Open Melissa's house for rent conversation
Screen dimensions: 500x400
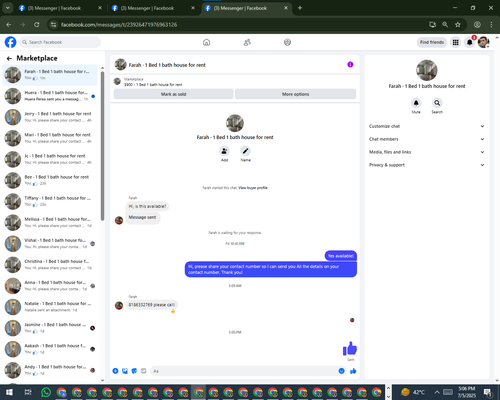point(50,222)
